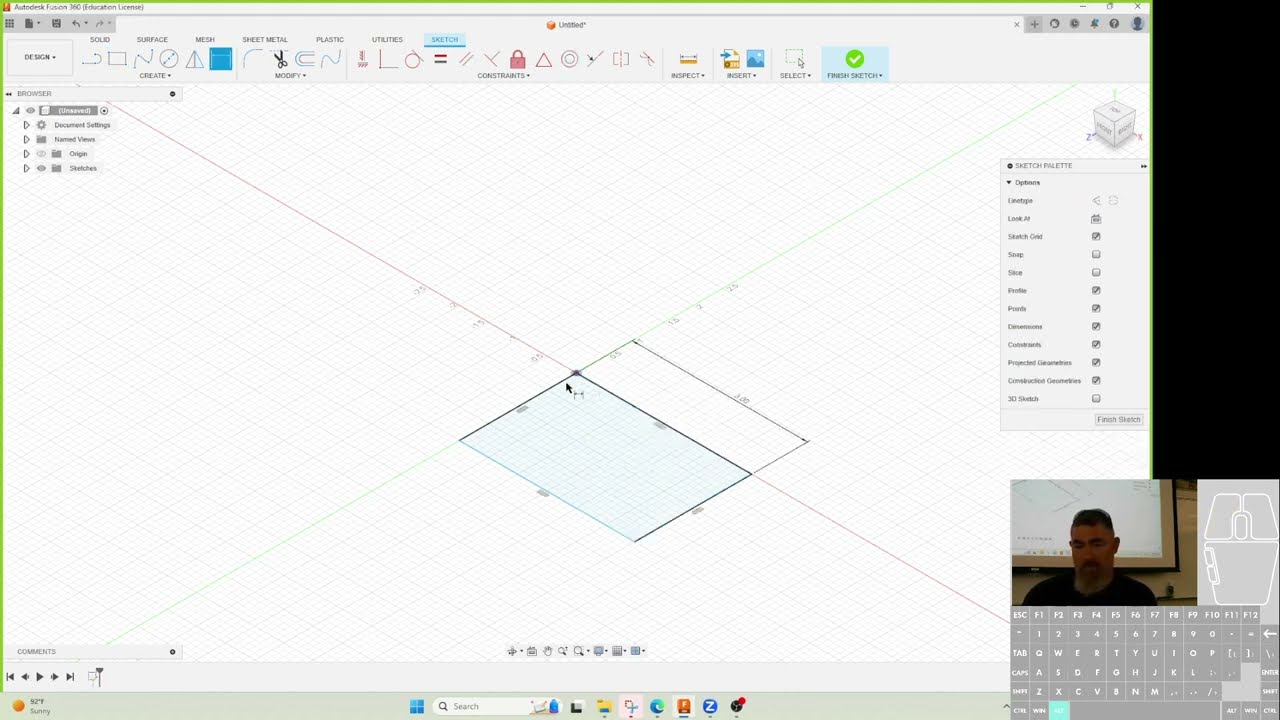Activate the Mirror tool in the Create group

pos(195,59)
